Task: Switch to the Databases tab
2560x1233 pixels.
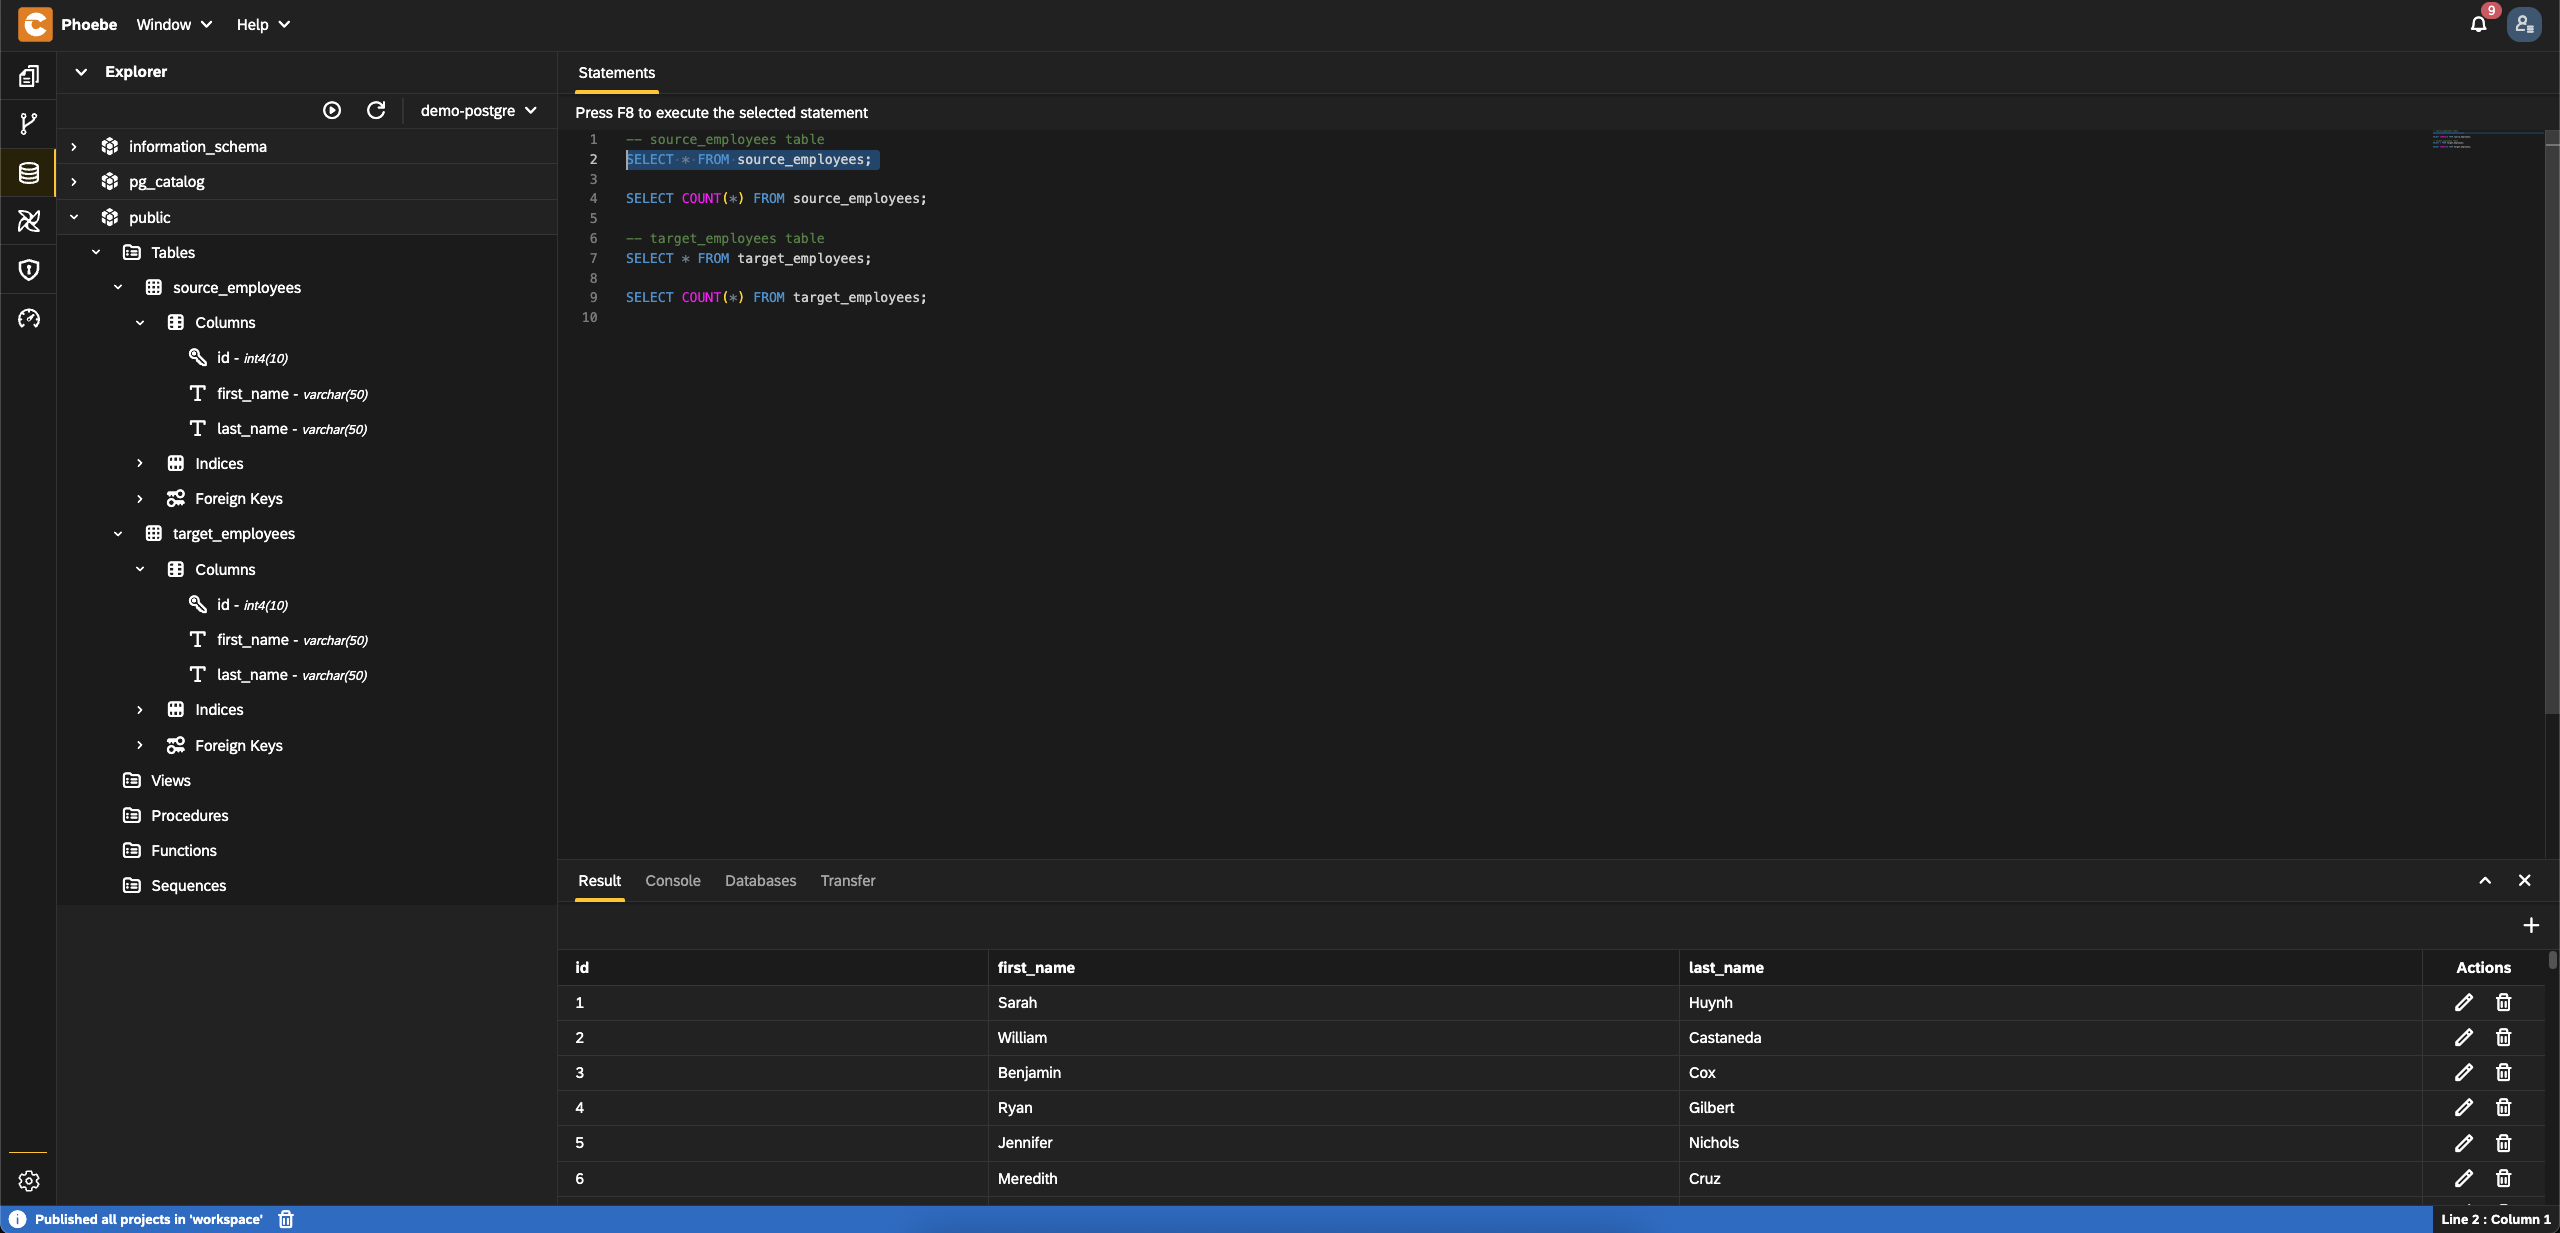Action: [760, 880]
